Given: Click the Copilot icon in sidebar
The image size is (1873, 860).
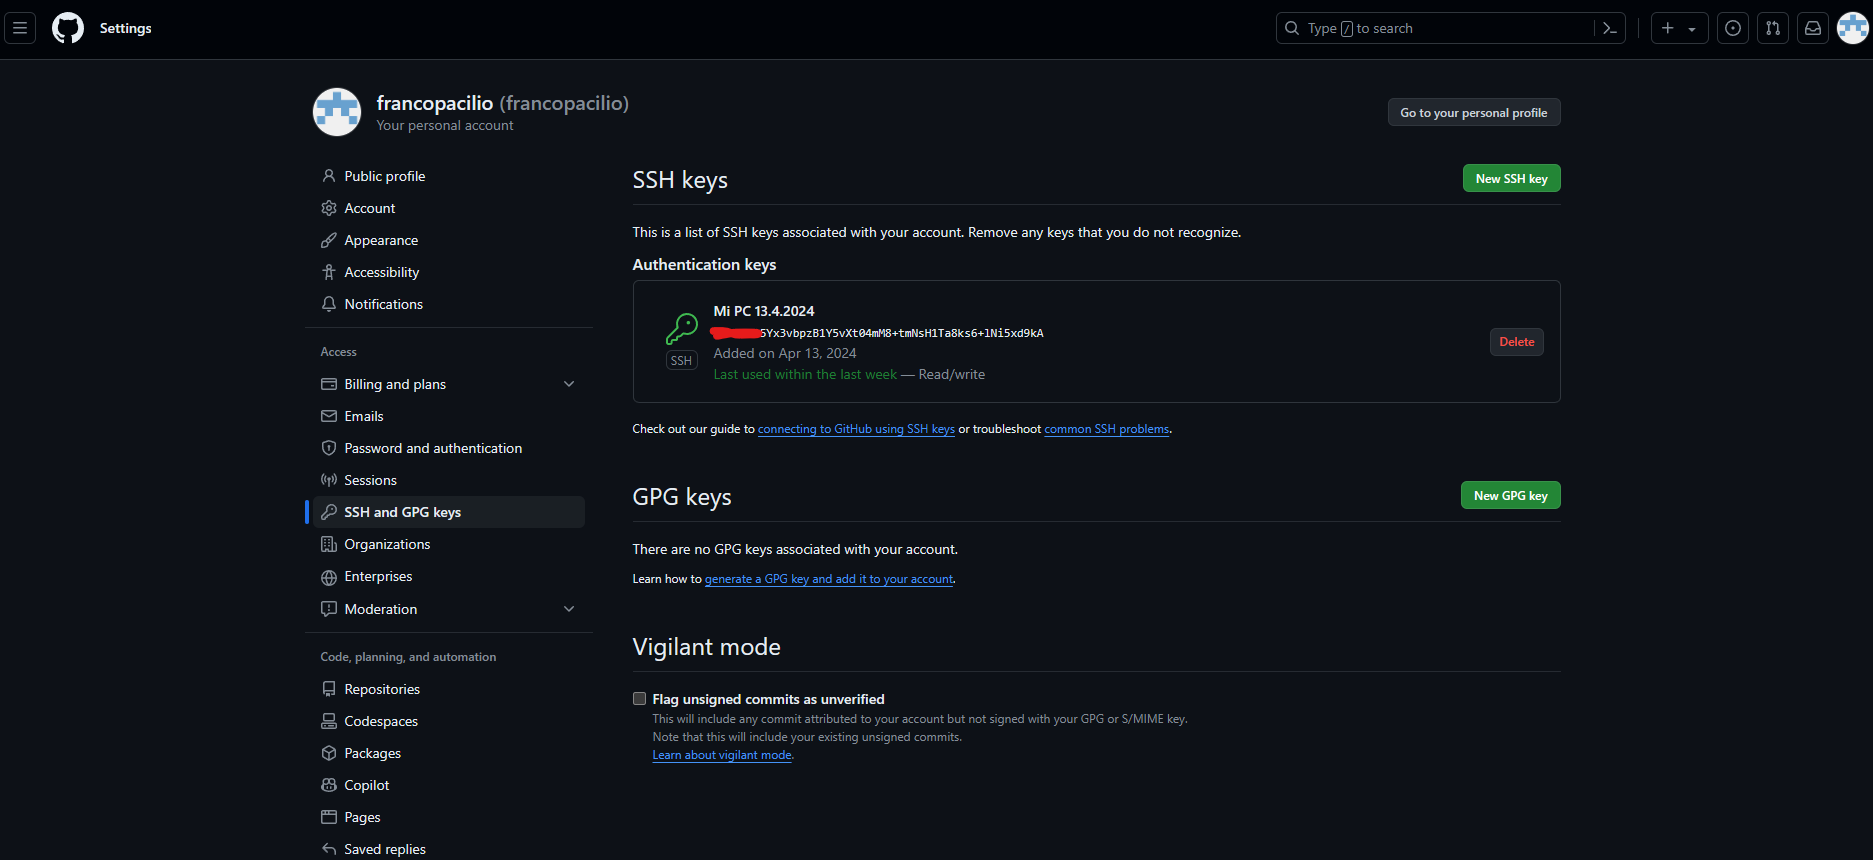Looking at the screenshot, I should (x=329, y=785).
